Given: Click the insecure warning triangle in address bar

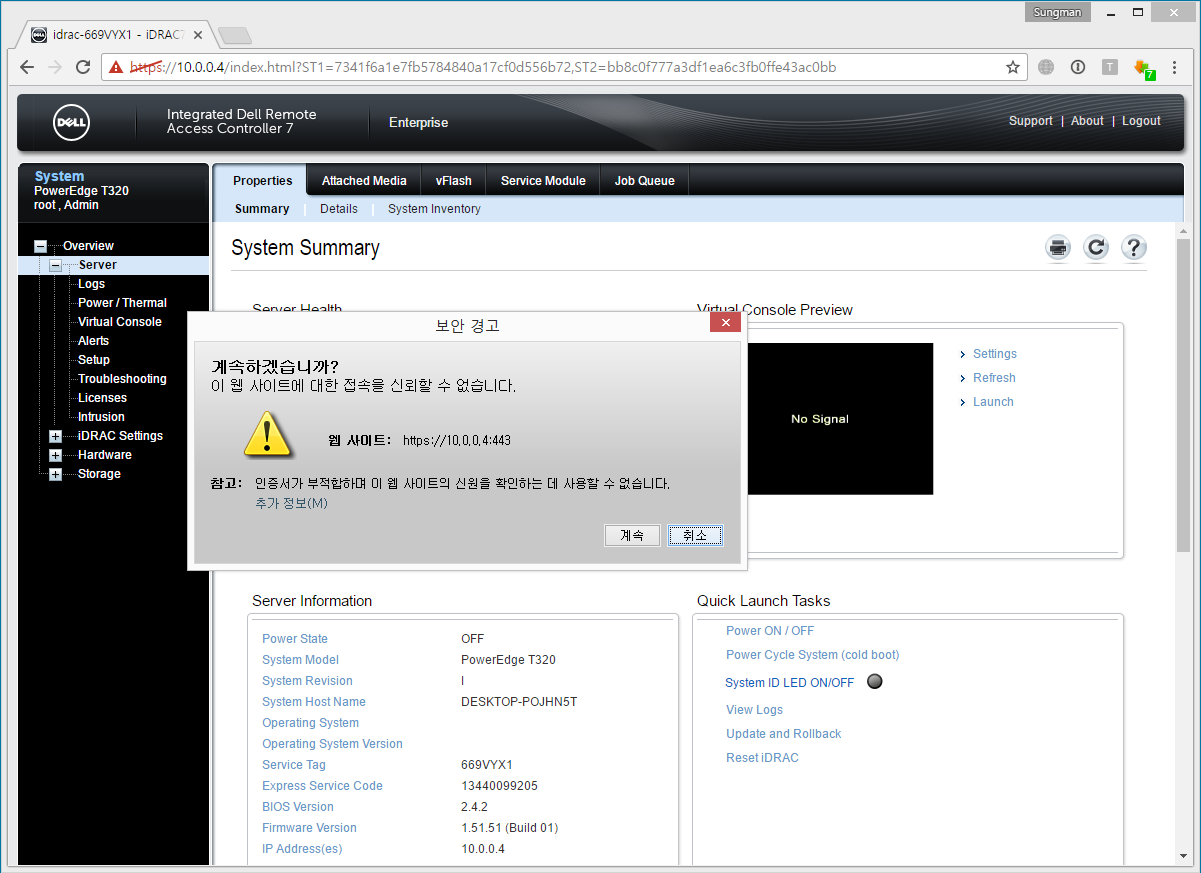Looking at the screenshot, I should coord(117,67).
